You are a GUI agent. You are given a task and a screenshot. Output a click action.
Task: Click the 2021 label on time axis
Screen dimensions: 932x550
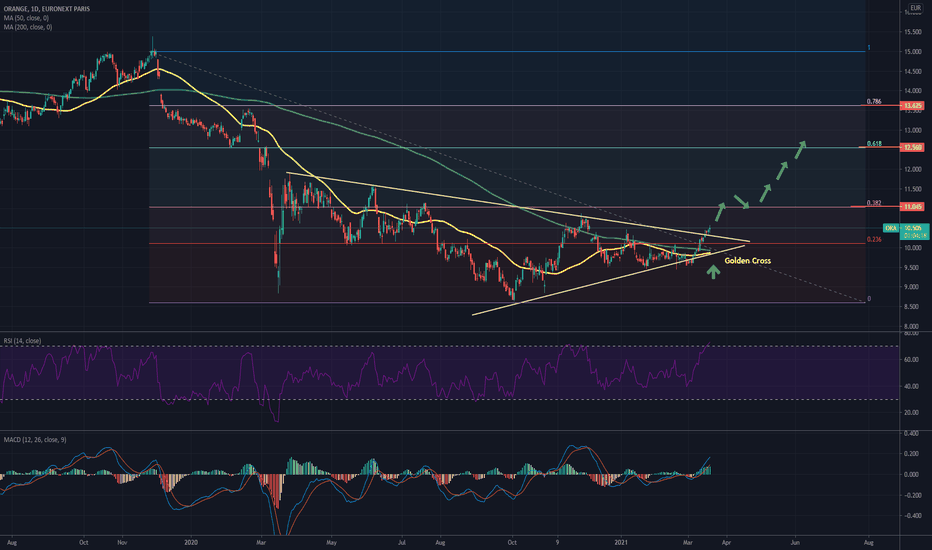click(x=621, y=542)
